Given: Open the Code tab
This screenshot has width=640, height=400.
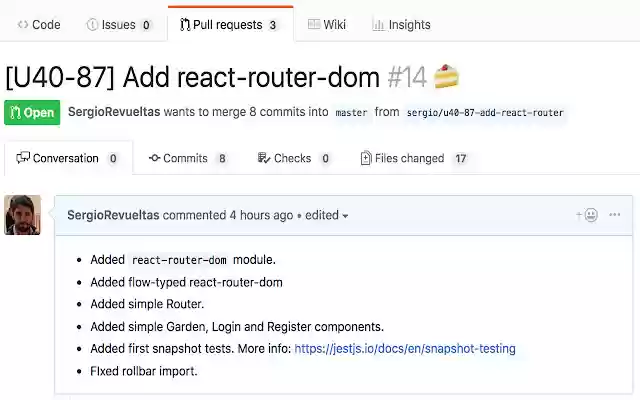Looking at the screenshot, I should (39, 25).
